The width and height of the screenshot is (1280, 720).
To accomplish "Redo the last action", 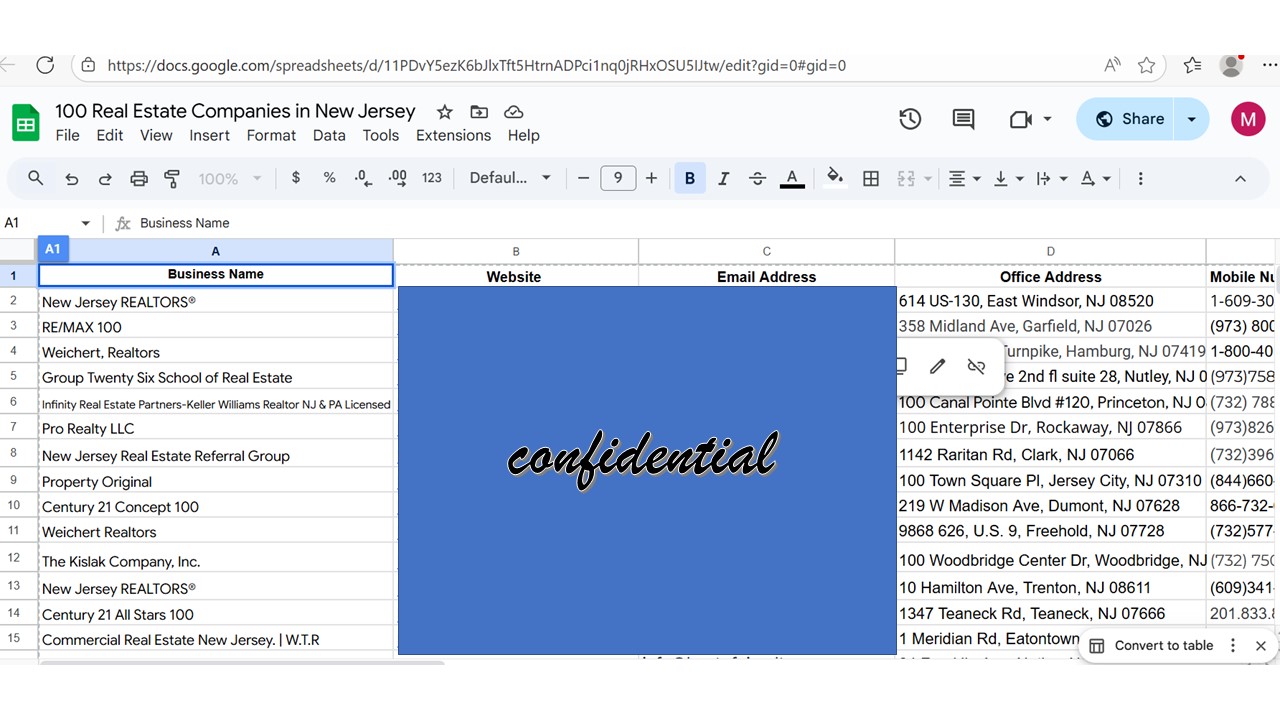I will (x=105, y=179).
